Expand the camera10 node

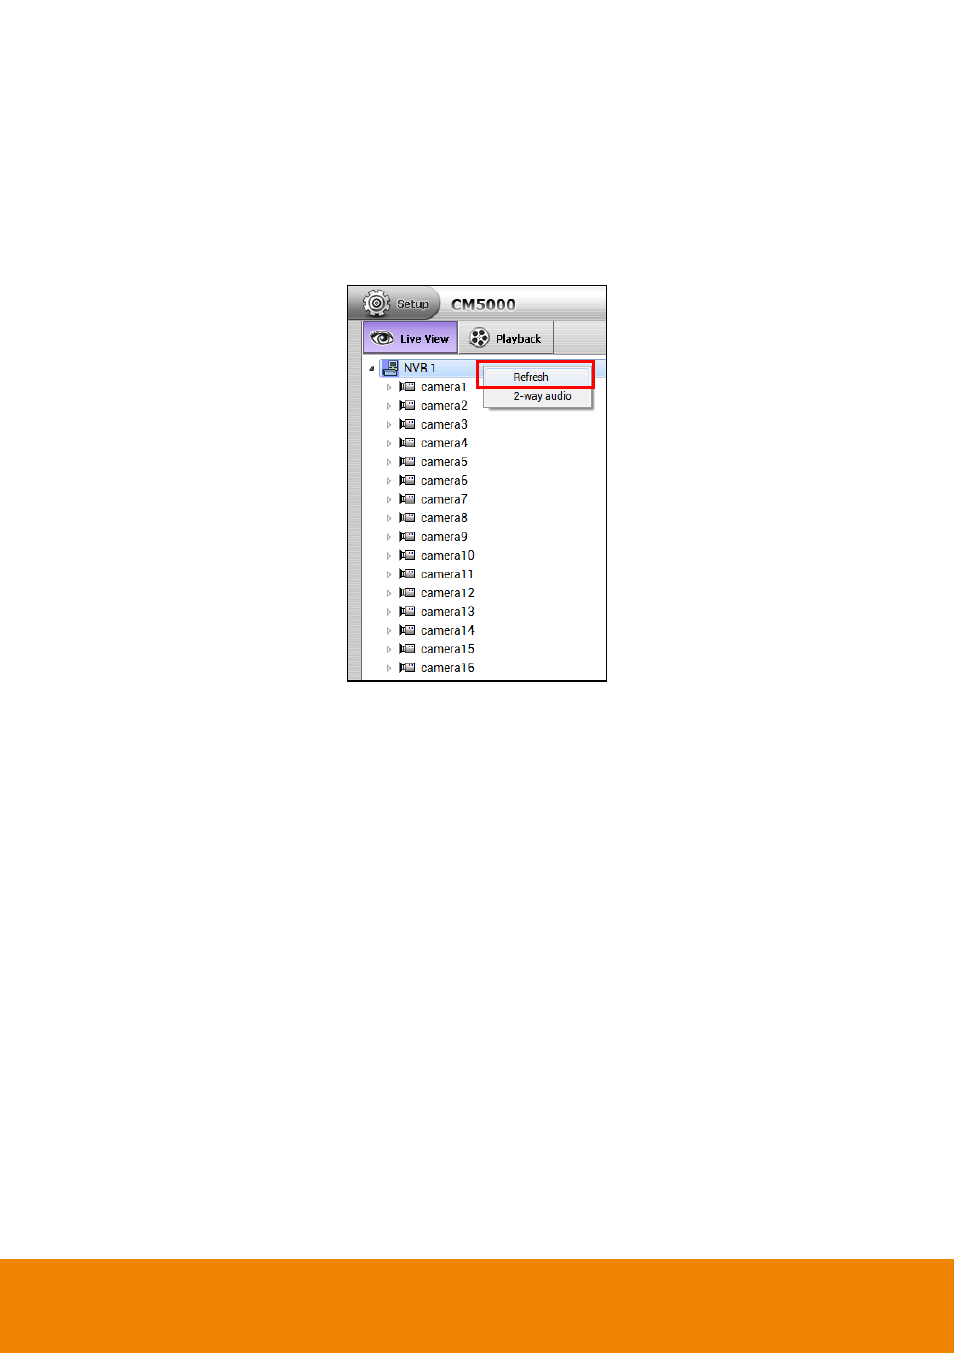click(x=389, y=556)
